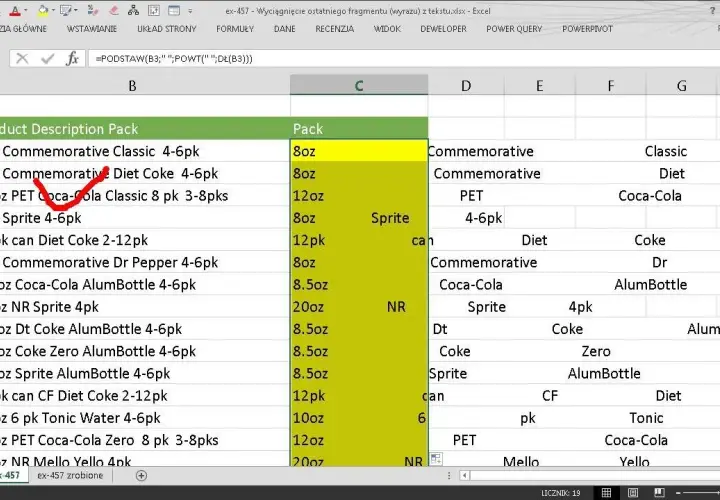Select column F header
The height and width of the screenshot is (500, 720).
610,85
